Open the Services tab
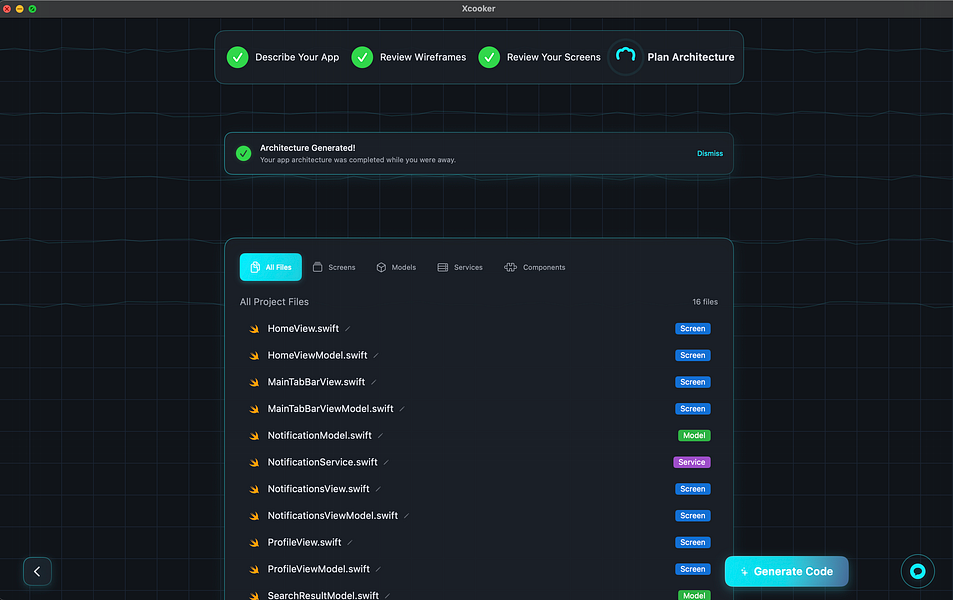This screenshot has height=600, width=953. (x=459, y=267)
